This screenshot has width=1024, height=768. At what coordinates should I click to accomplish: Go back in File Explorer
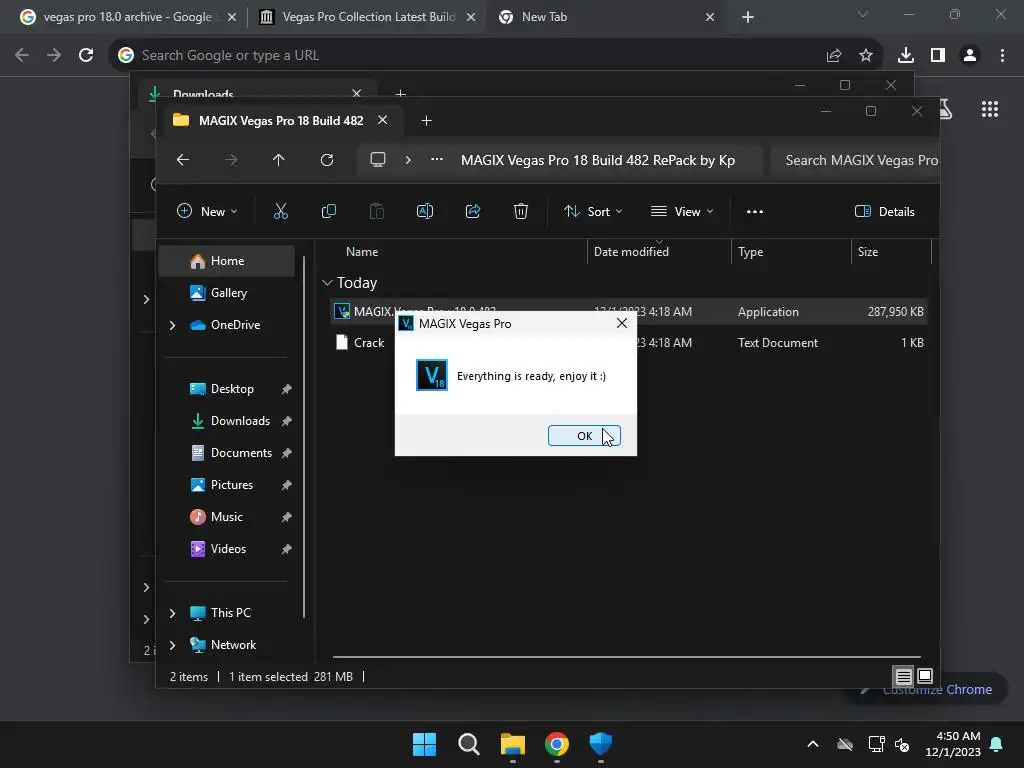coord(183,160)
